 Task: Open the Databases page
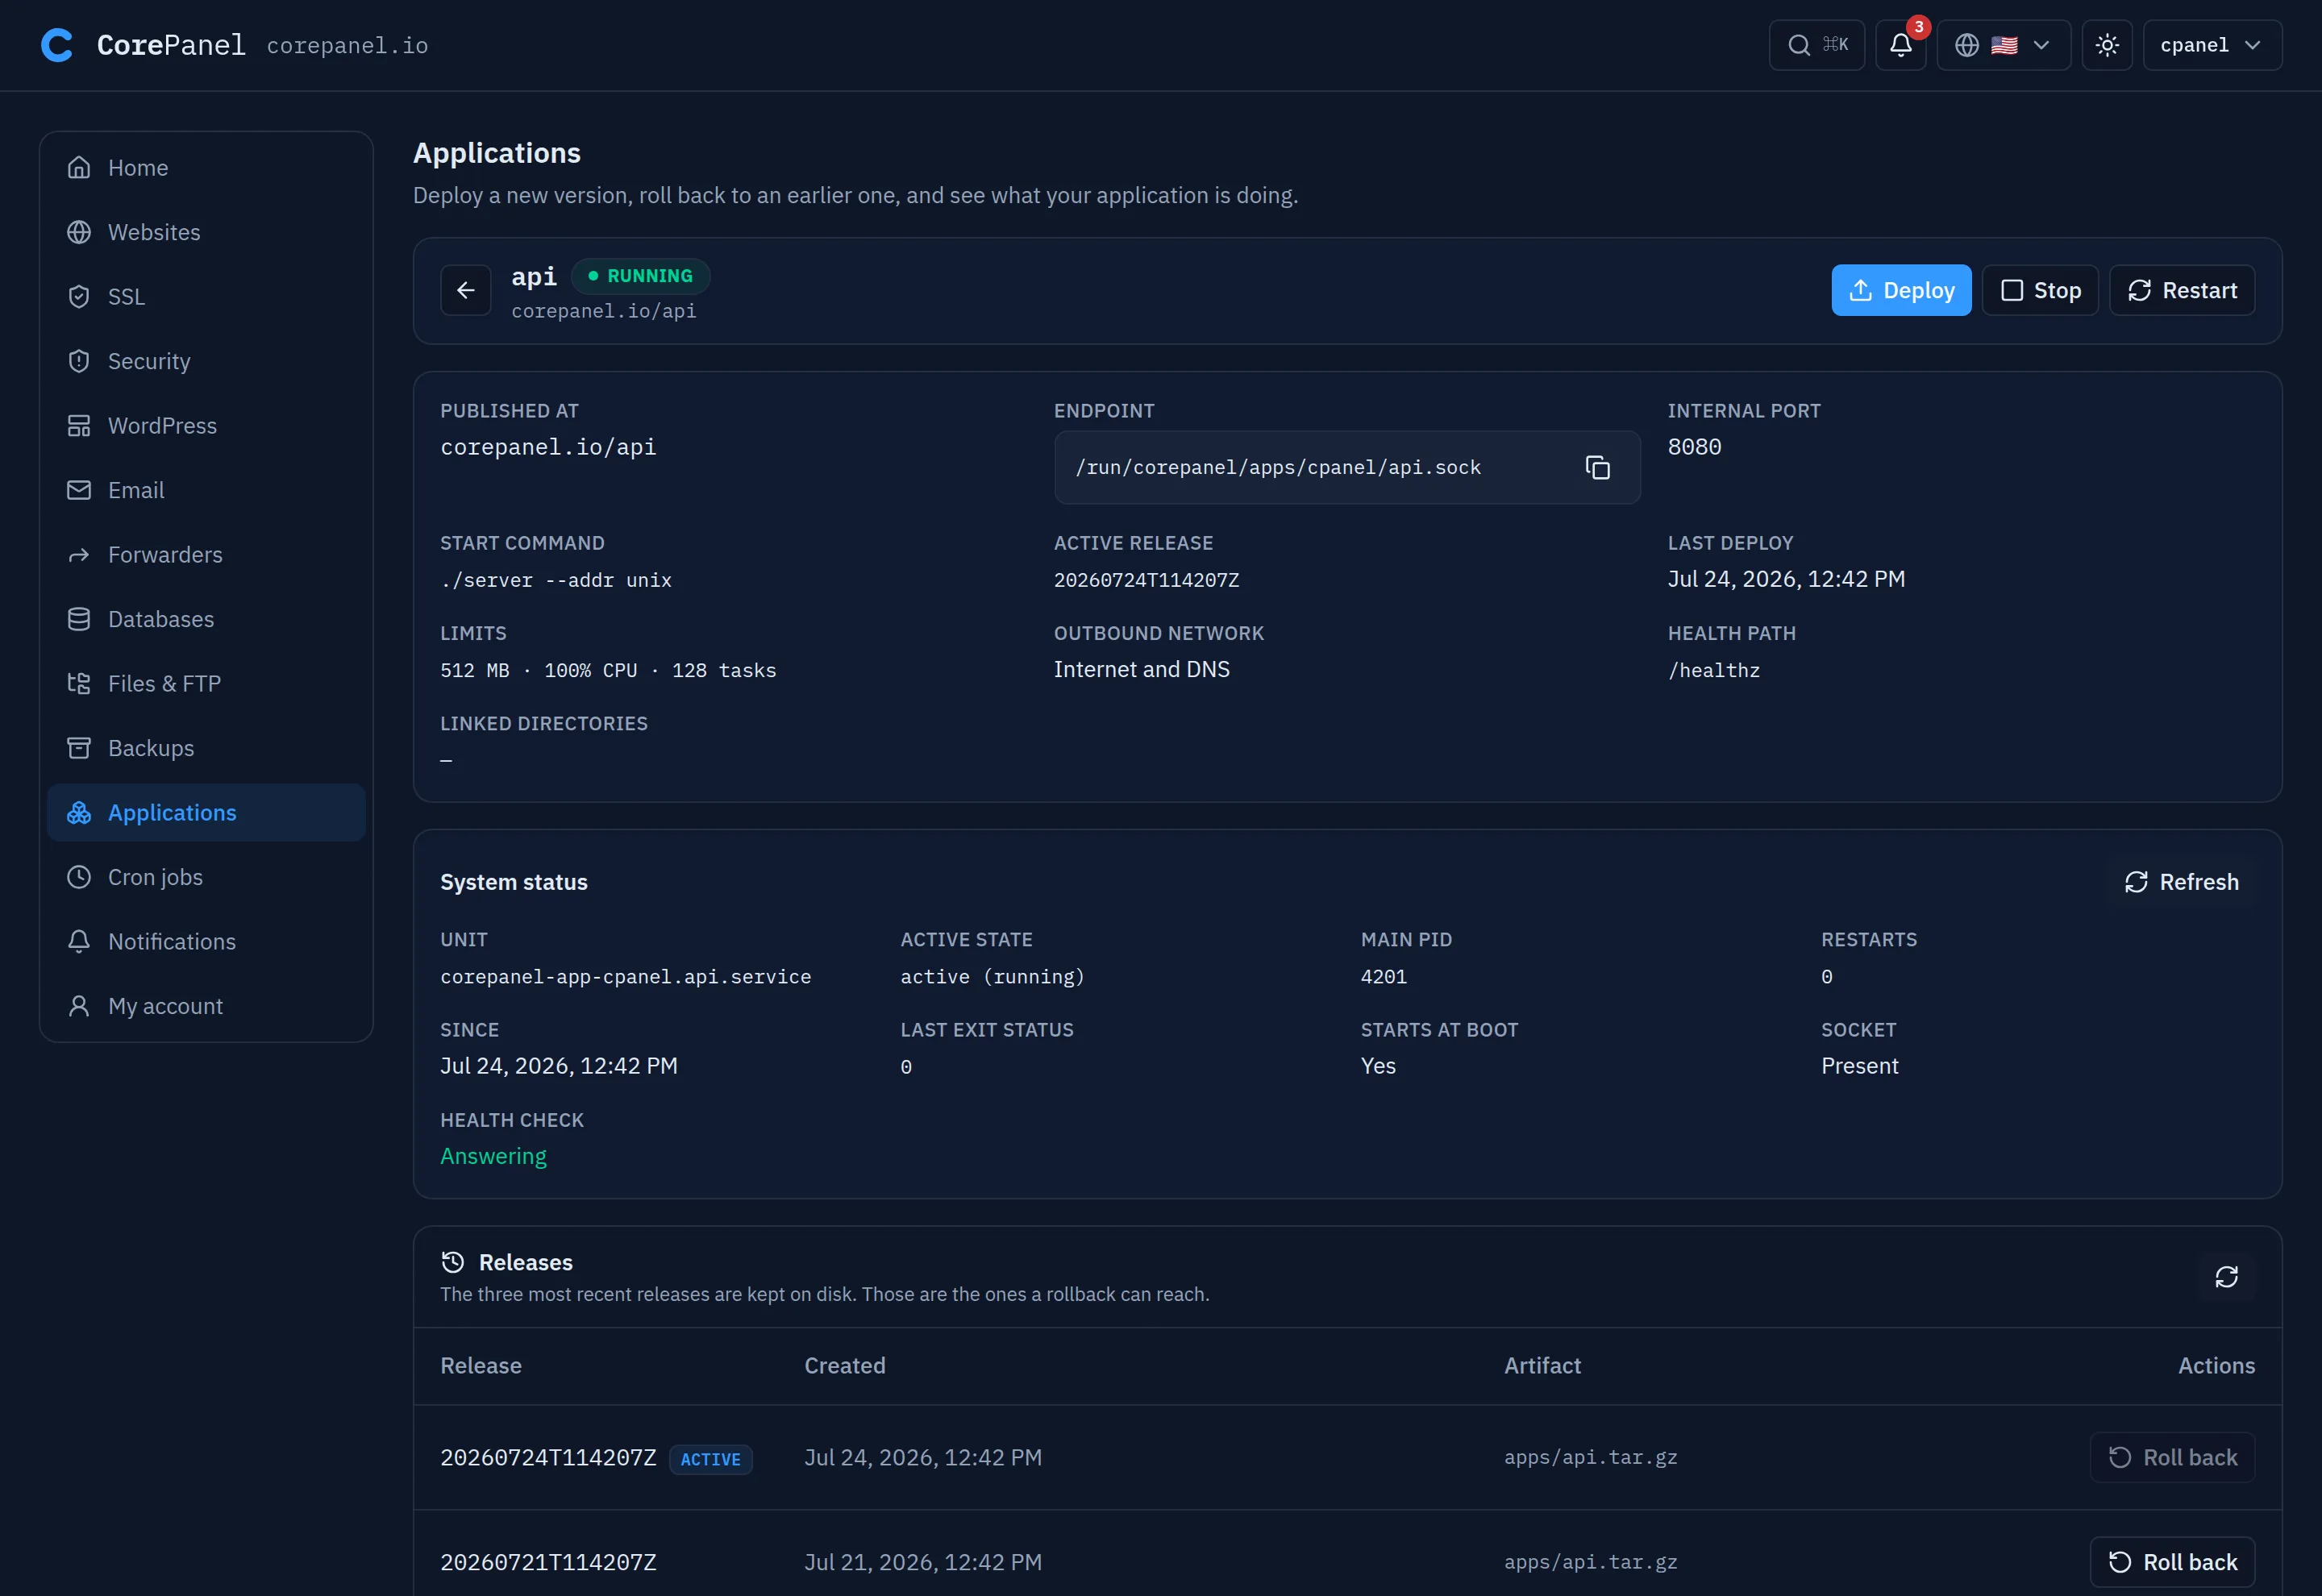(206, 619)
